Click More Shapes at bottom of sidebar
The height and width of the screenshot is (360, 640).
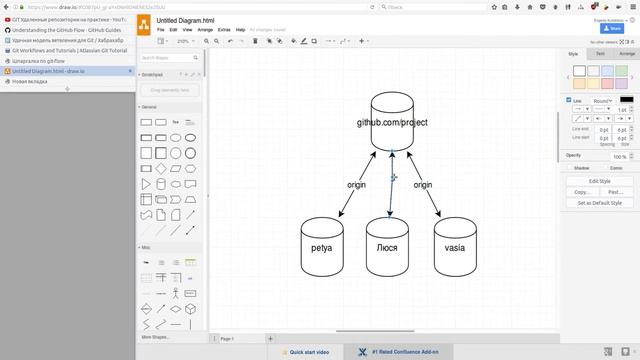[x=155, y=337]
